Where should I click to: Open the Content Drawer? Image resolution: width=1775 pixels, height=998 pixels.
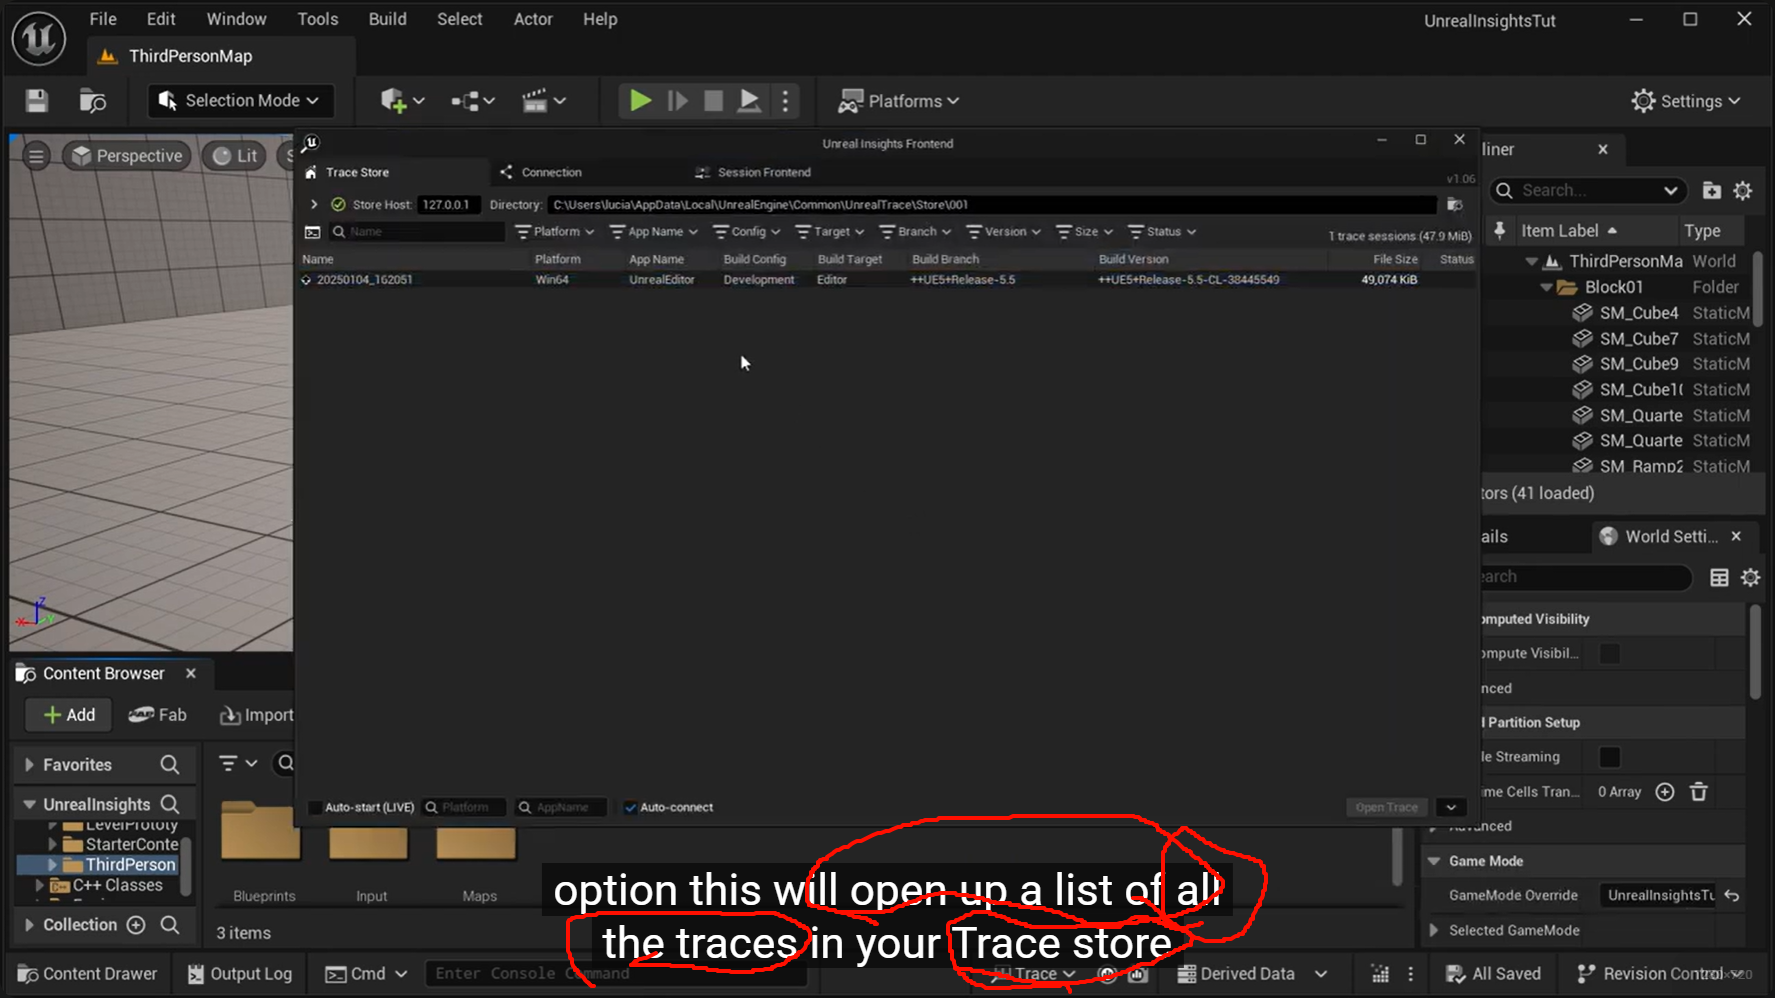[88, 974]
